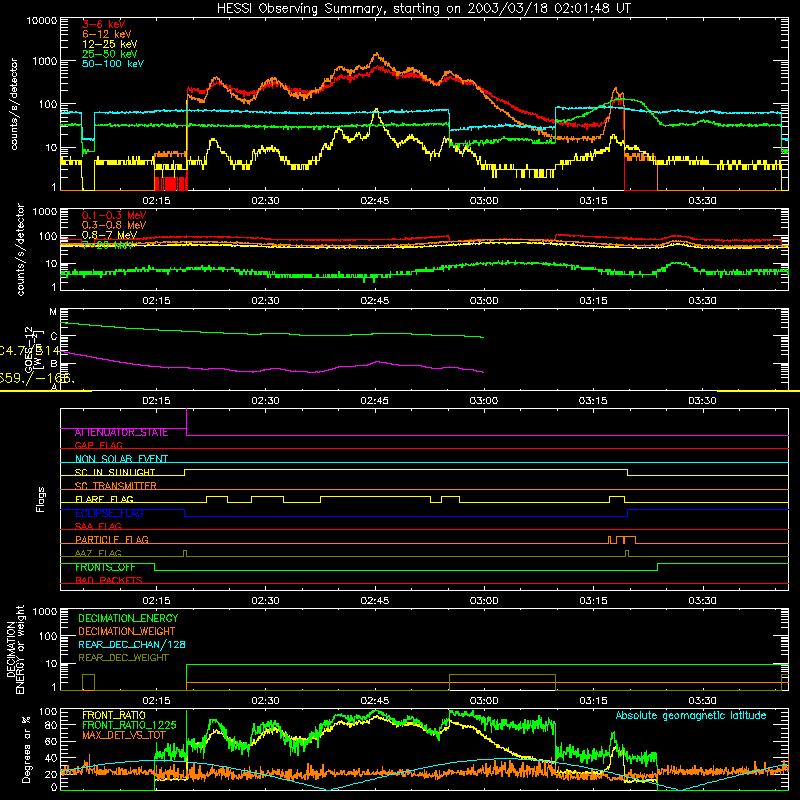Viewport: 800px width, 800px height.
Task: Click the yellow S59./-166. position annotation
Action: click(37, 379)
